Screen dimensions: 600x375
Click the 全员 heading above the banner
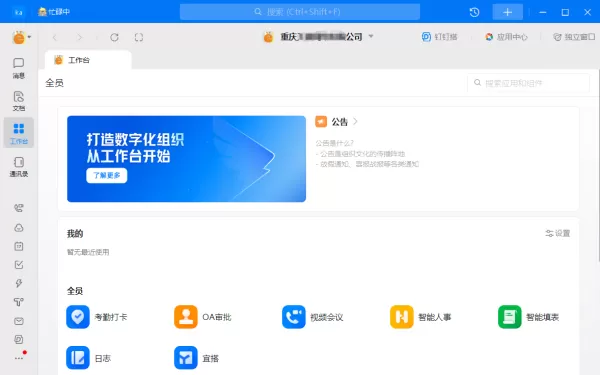(54, 83)
